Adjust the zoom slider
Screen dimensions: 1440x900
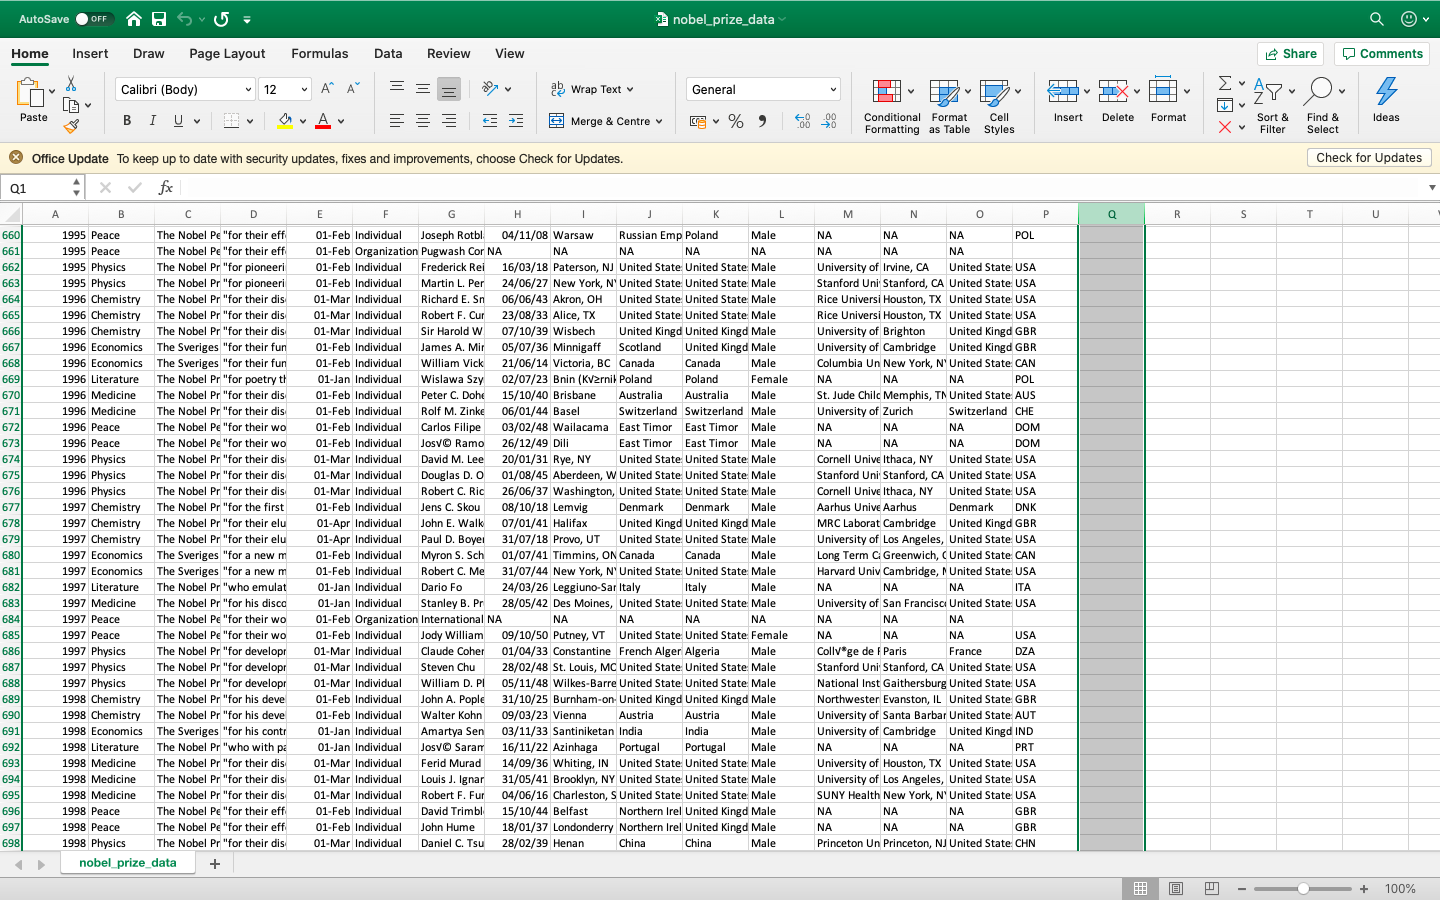tap(1303, 888)
